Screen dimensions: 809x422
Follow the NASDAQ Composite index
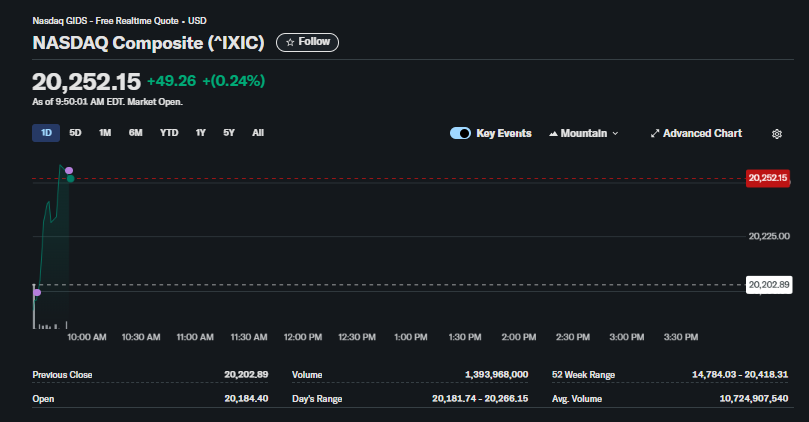tap(308, 42)
